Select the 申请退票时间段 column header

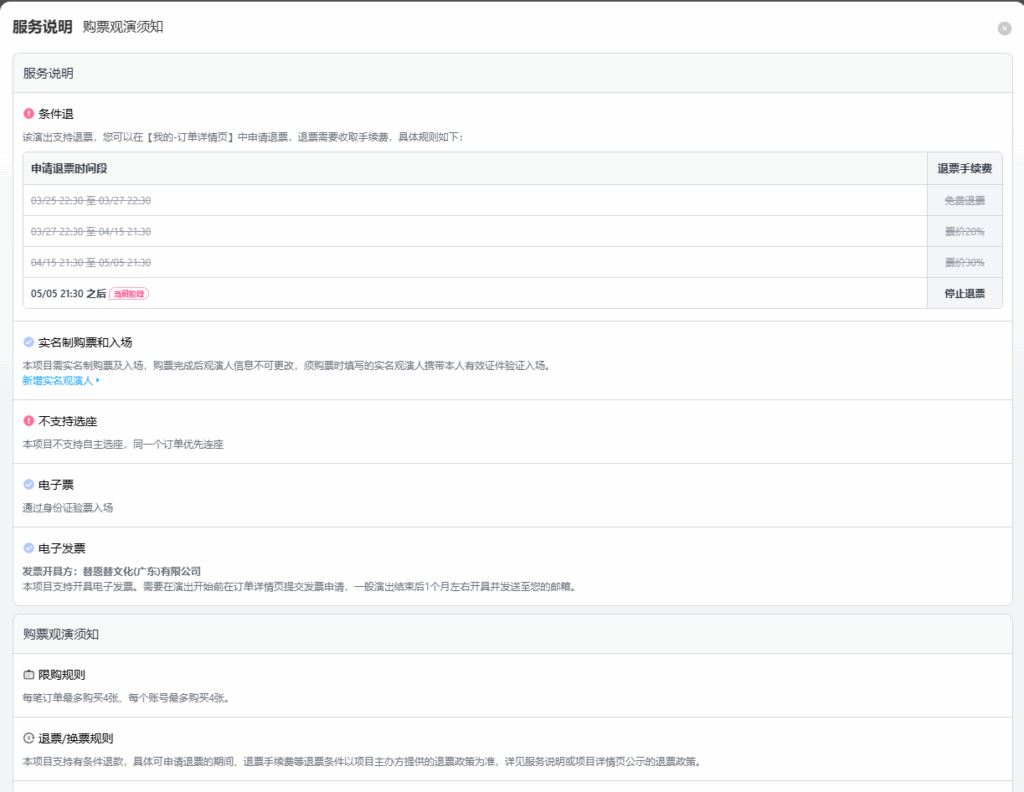(72, 169)
